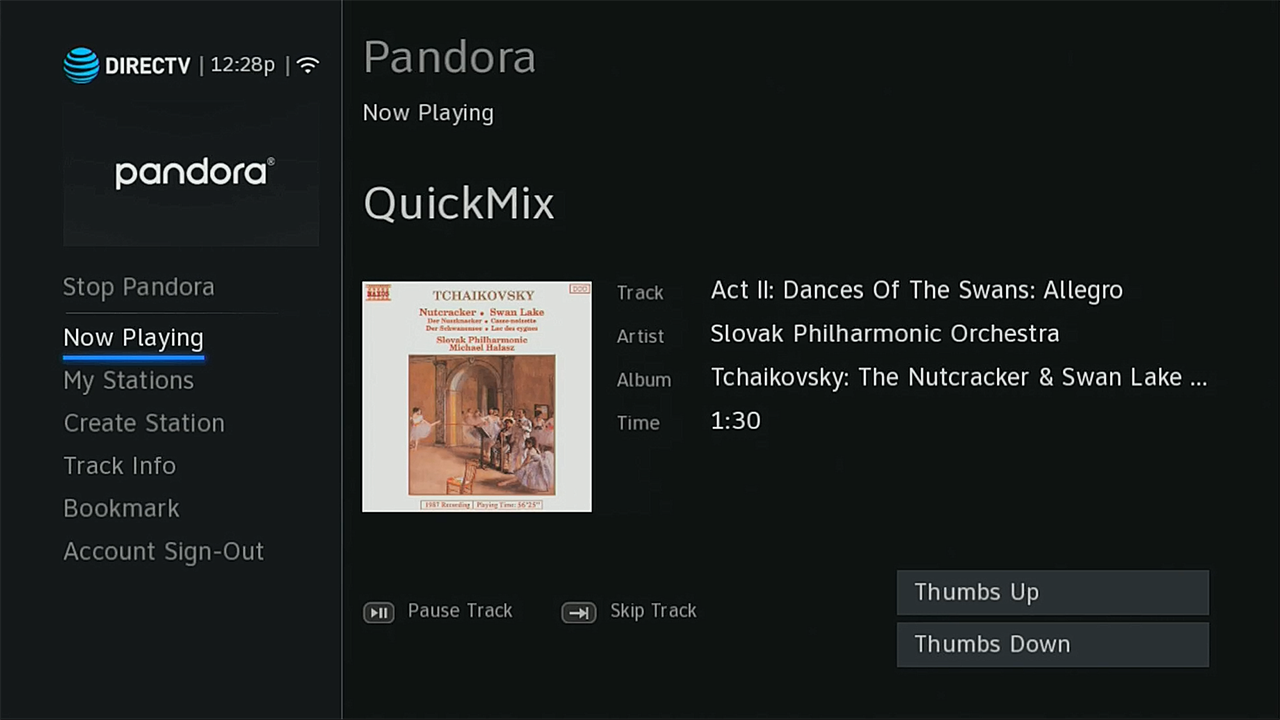
Task: Open My Stations from the sidebar
Action: pos(128,380)
